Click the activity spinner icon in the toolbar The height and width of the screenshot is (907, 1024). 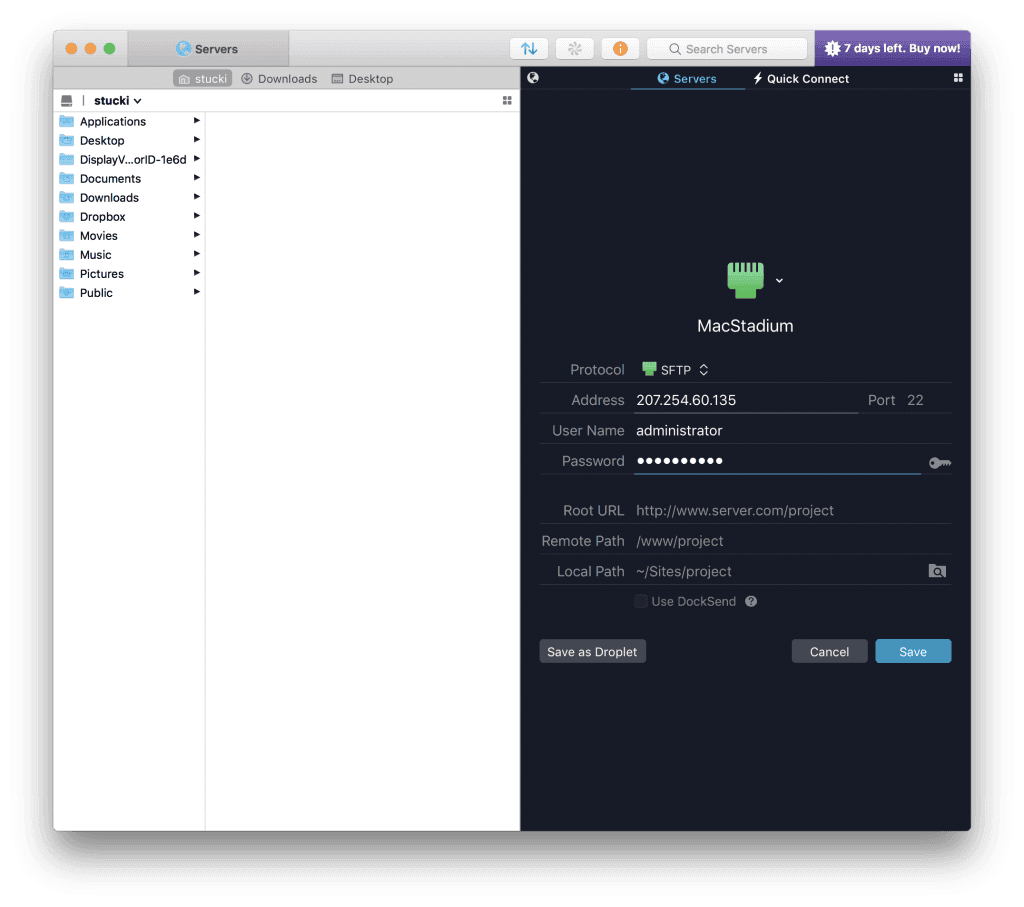[574, 48]
